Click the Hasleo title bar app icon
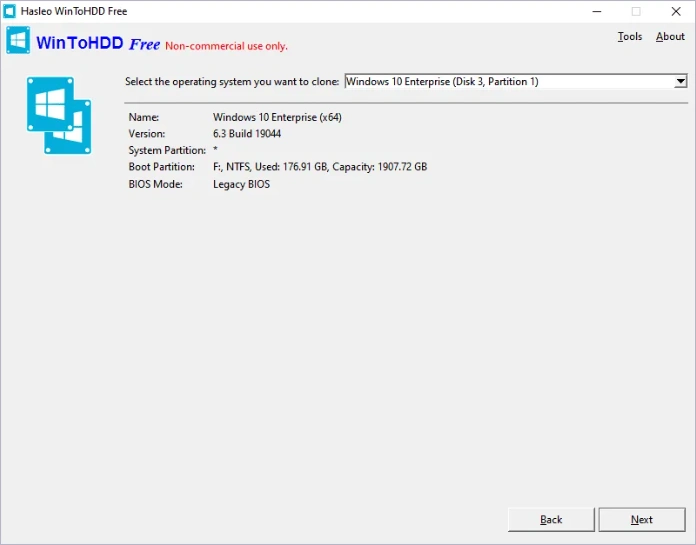The width and height of the screenshot is (696, 545). point(9,11)
